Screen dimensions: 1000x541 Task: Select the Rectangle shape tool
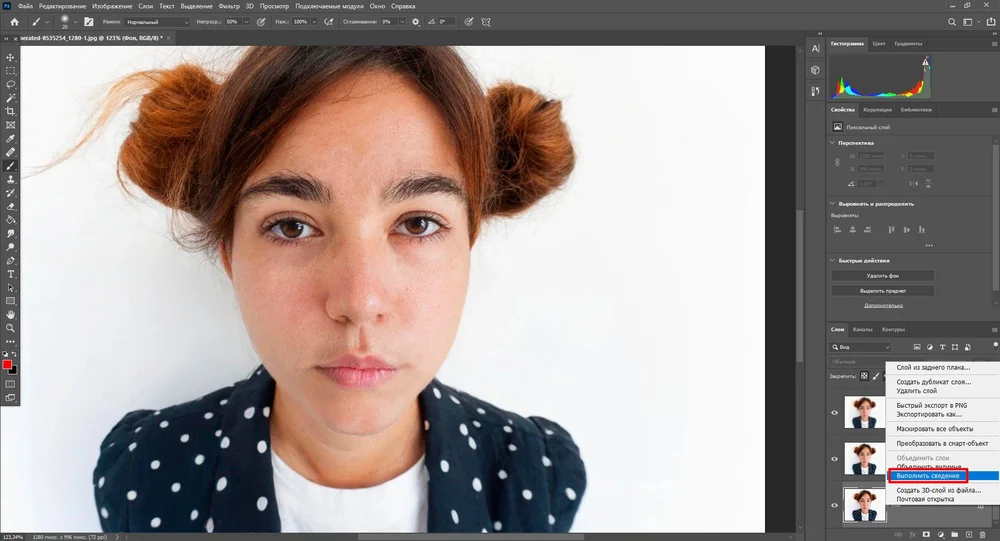coord(10,301)
